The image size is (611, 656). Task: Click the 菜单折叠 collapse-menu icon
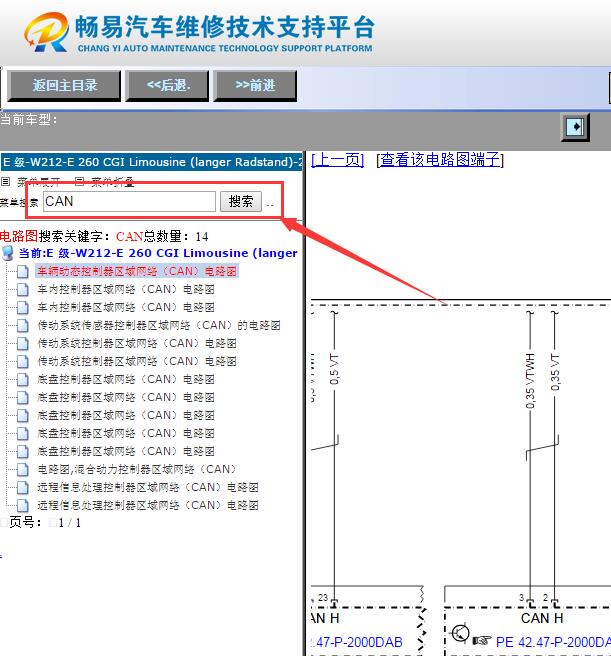pyautogui.click(x=80, y=182)
